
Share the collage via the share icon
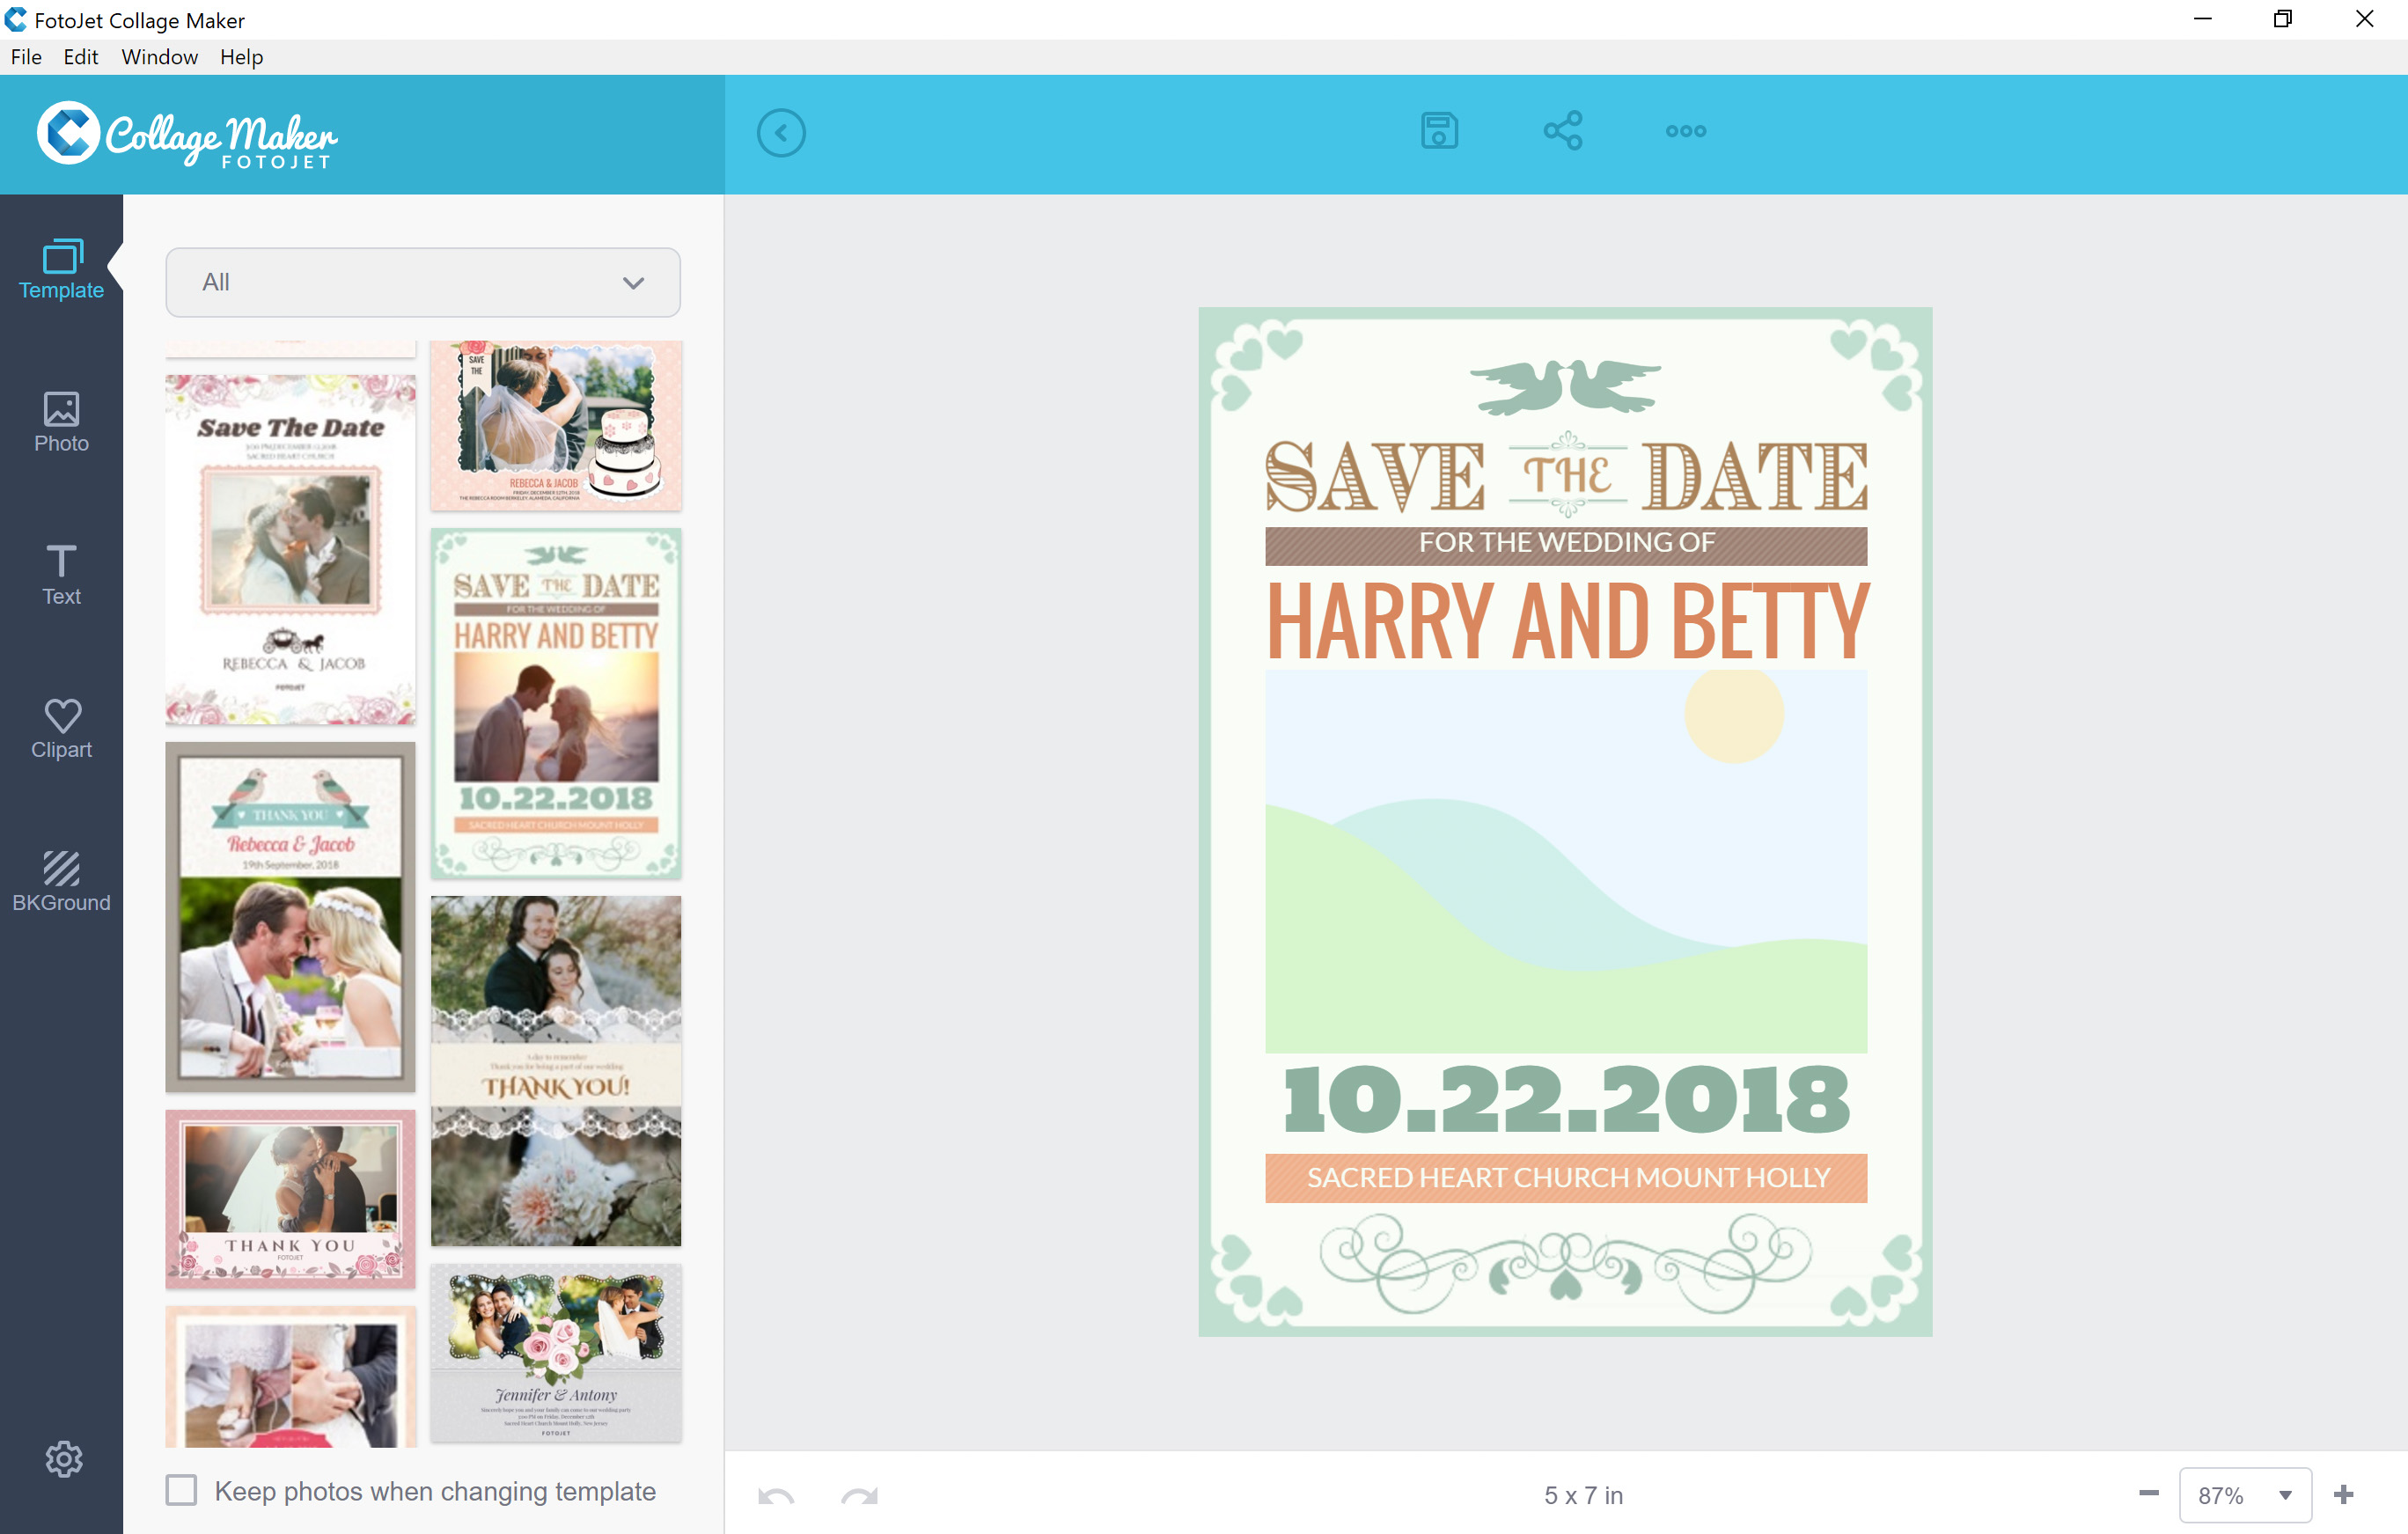click(1561, 130)
